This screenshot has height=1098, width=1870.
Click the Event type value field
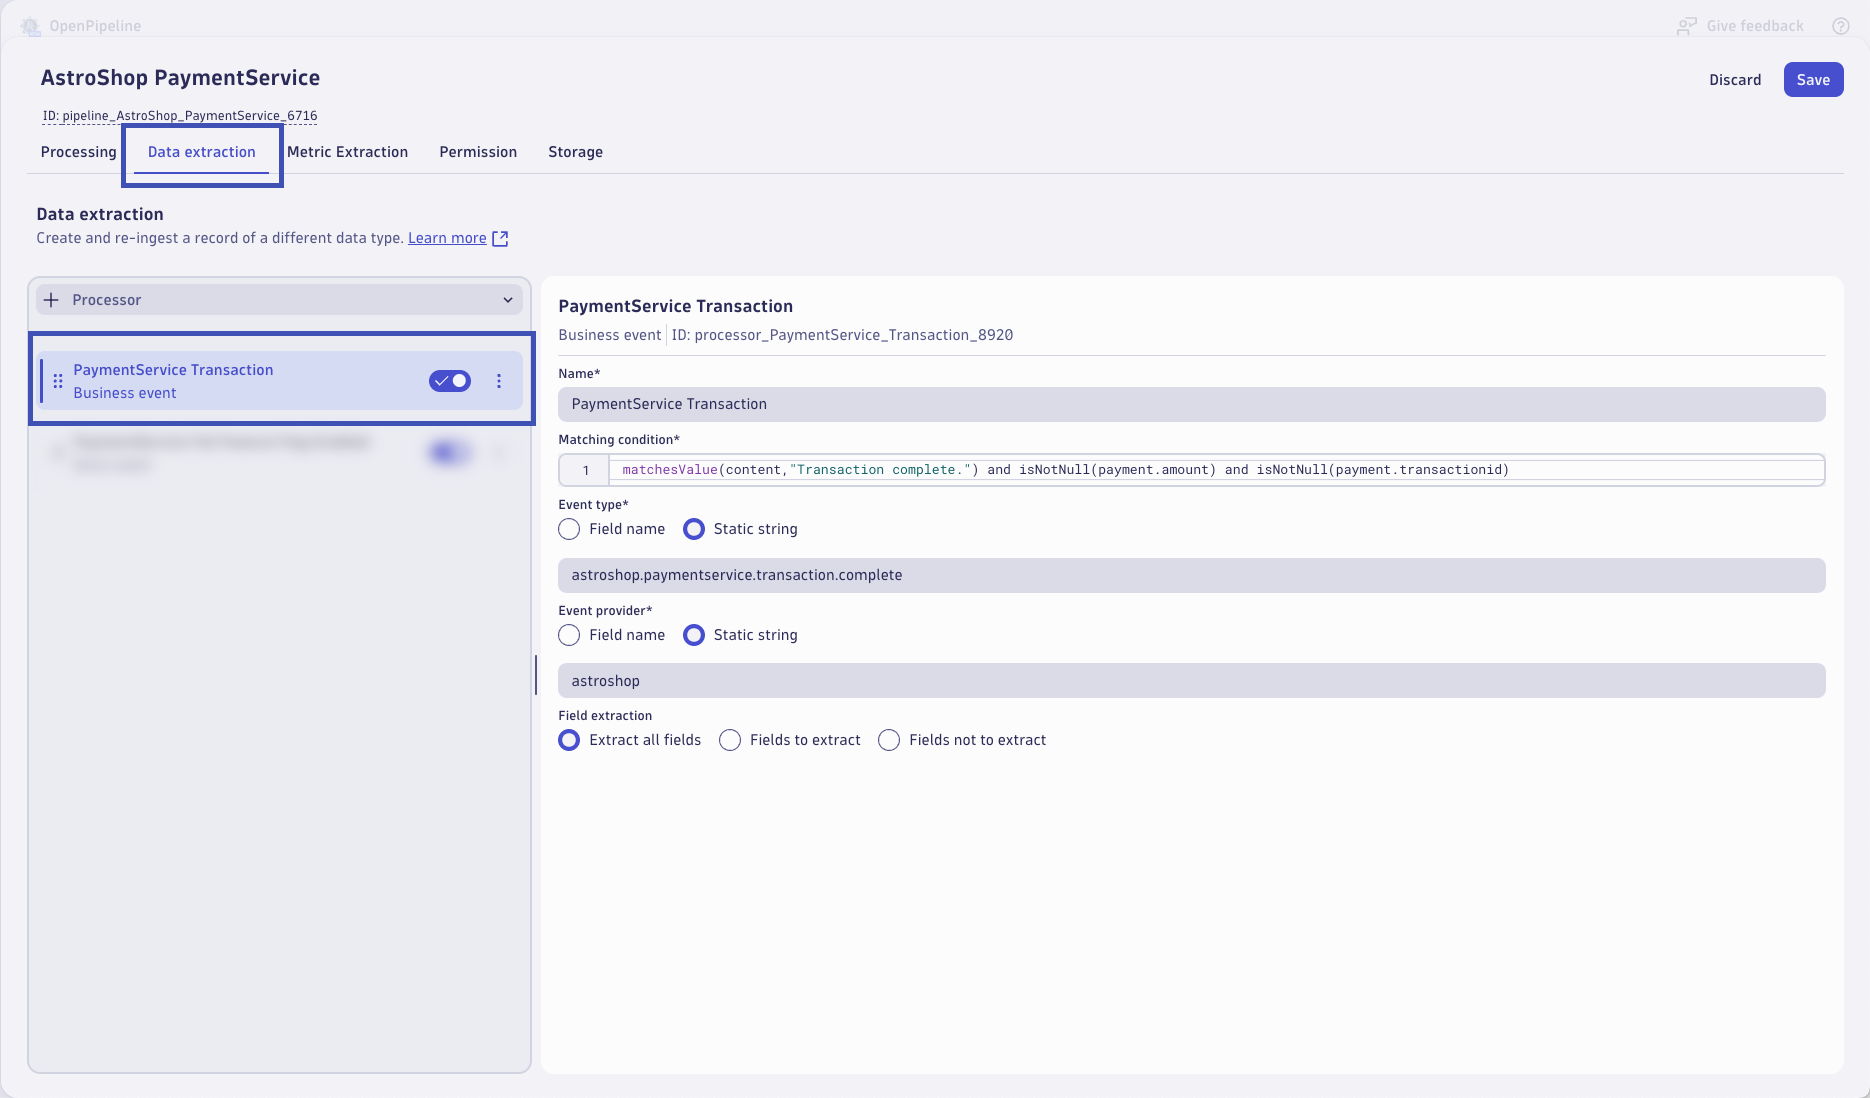tap(1192, 575)
